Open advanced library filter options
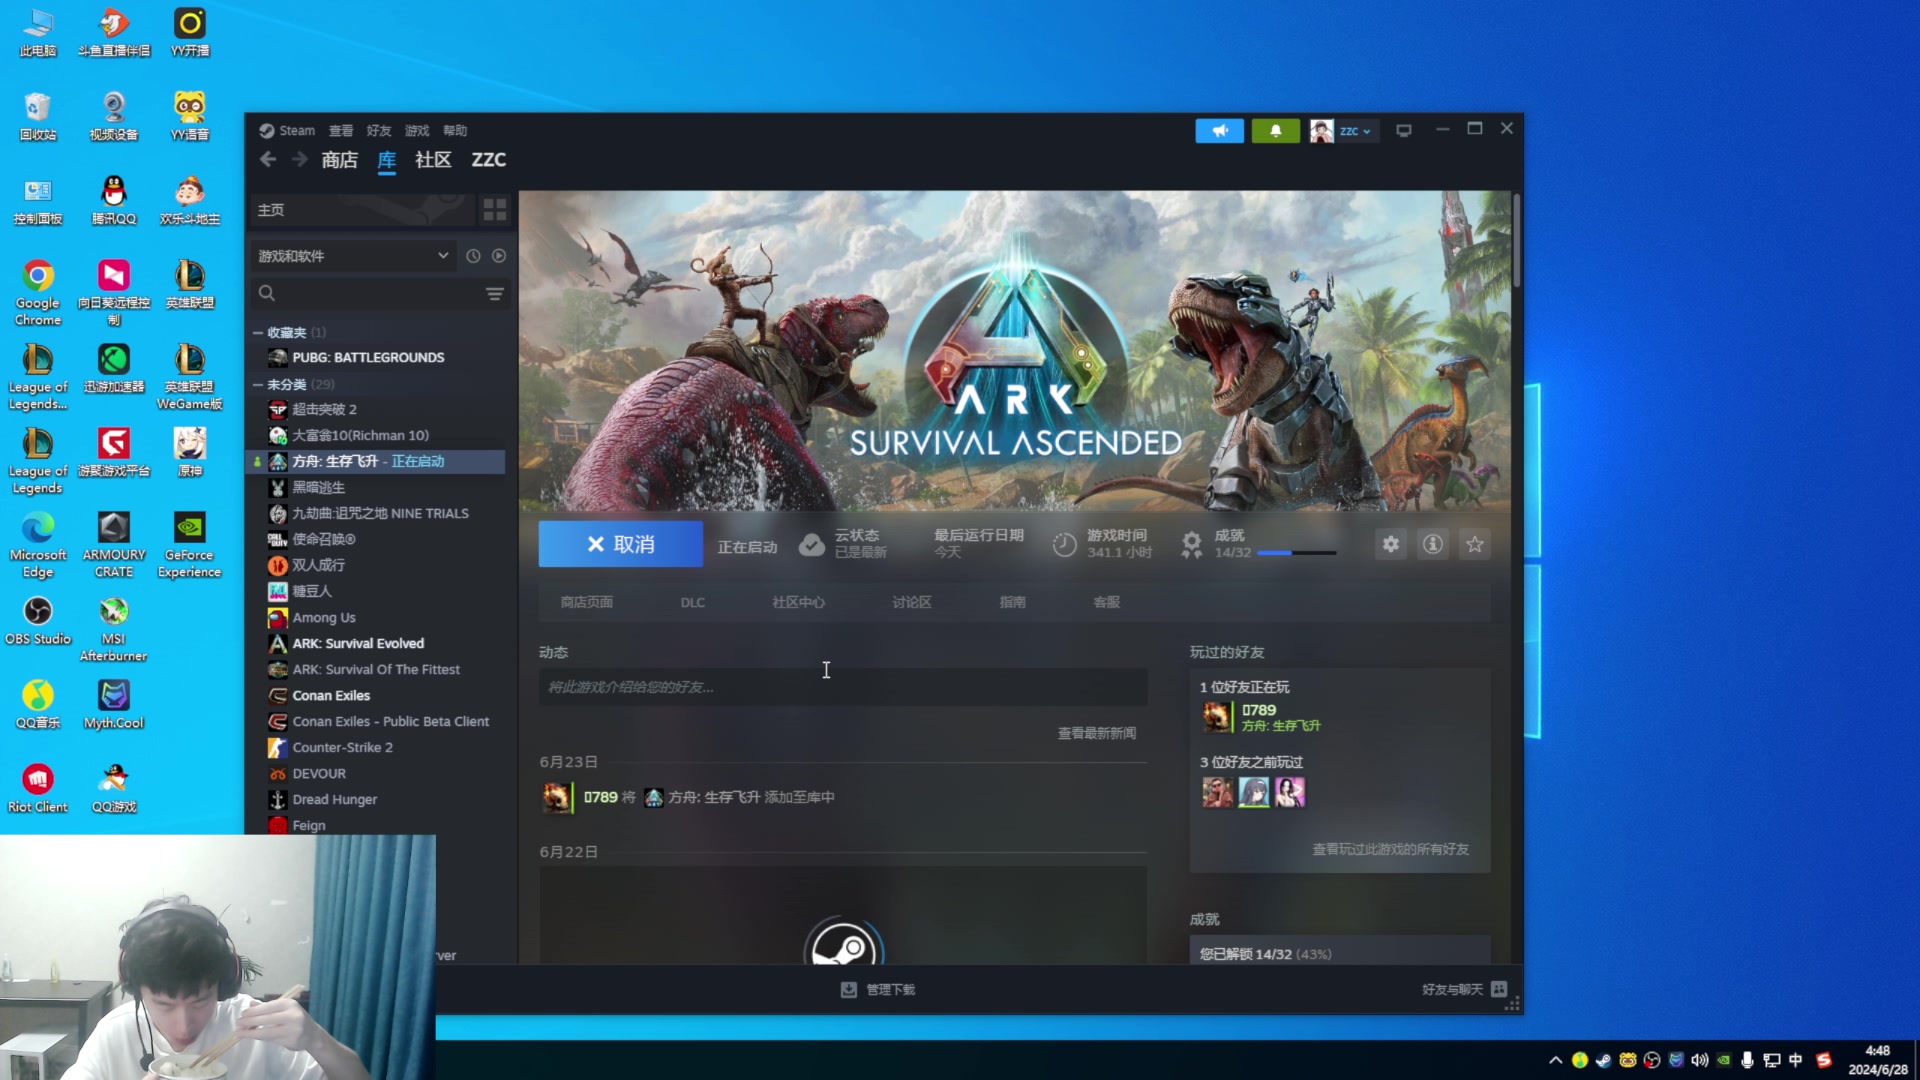 495,293
